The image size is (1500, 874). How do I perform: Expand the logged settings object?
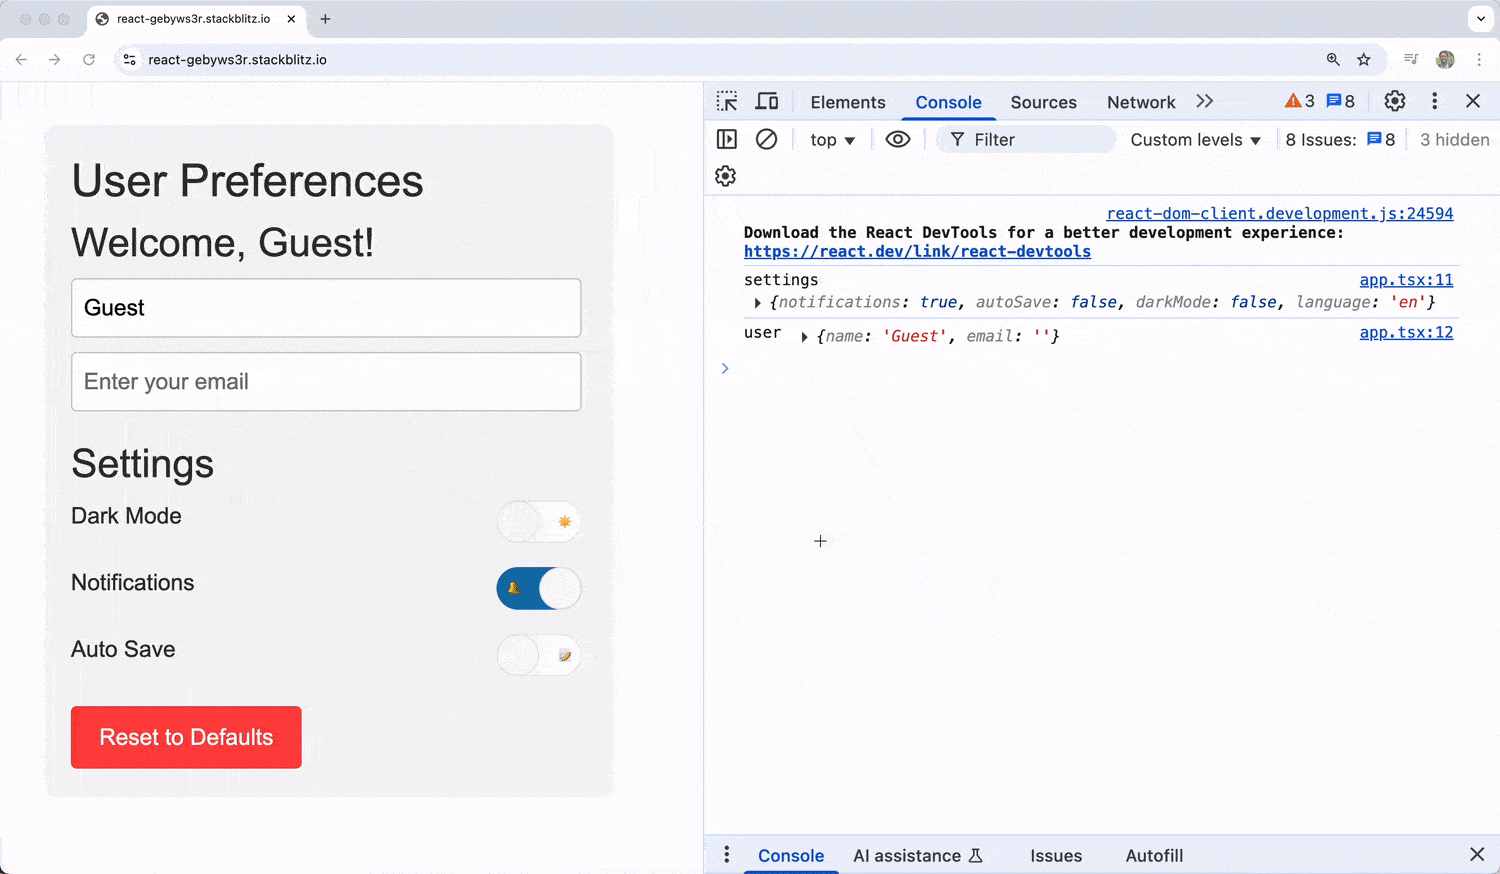coord(758,303)
